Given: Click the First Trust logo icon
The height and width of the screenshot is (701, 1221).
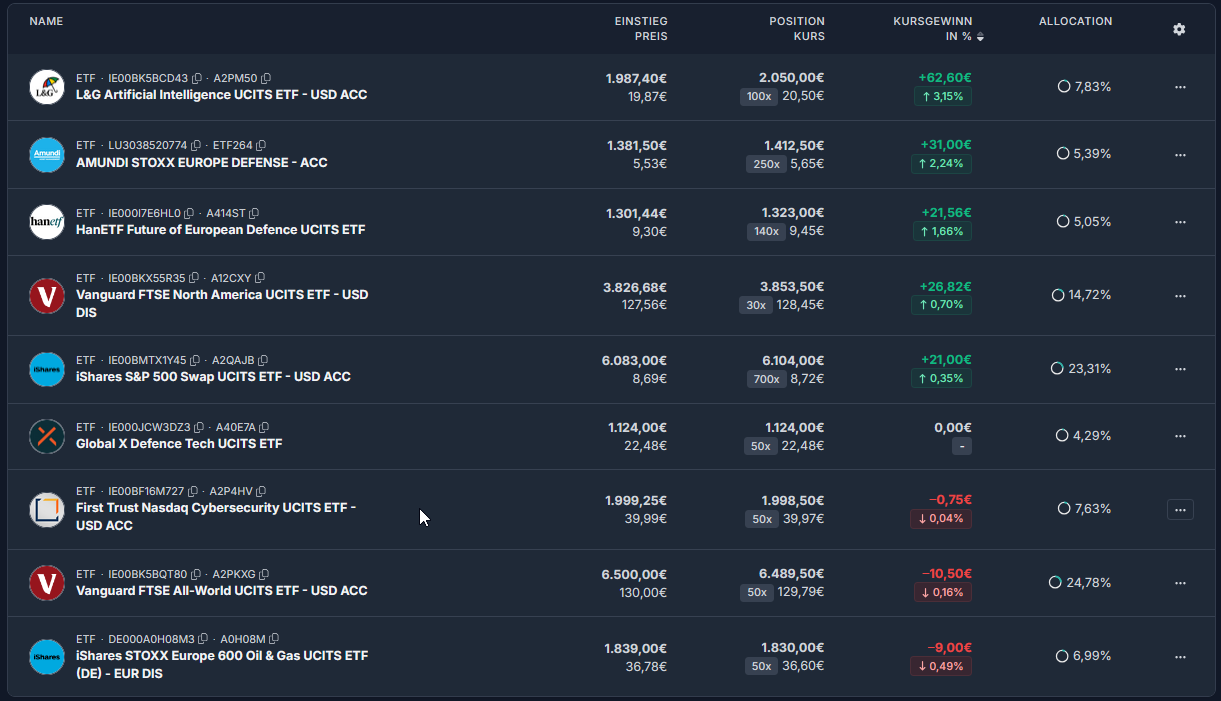Looking at the screenshot, I should click(x=47, y=509).
